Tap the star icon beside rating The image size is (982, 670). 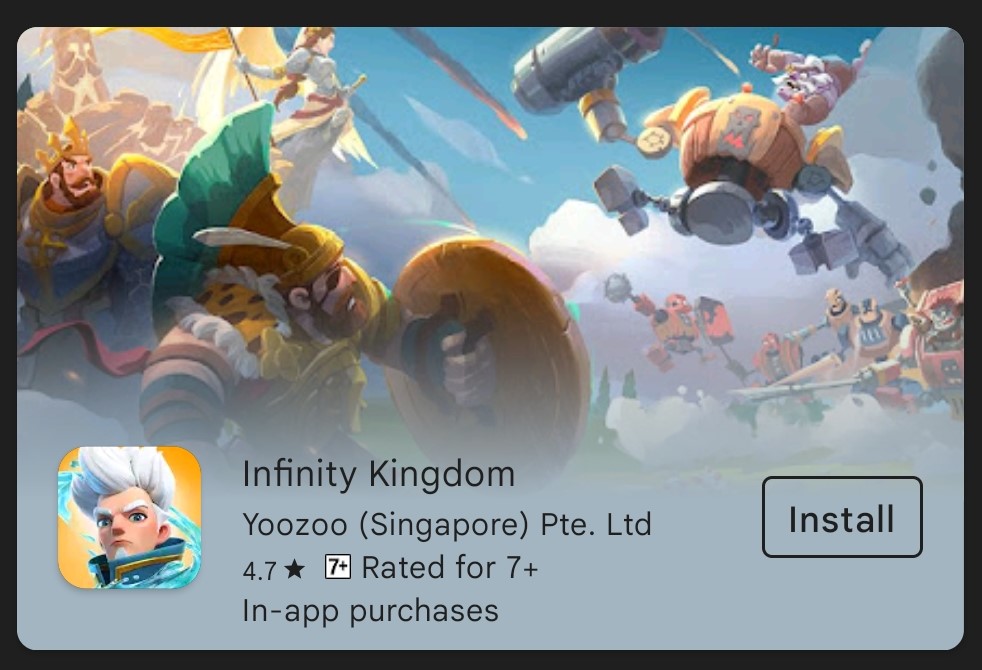click(x=294, y=569)
